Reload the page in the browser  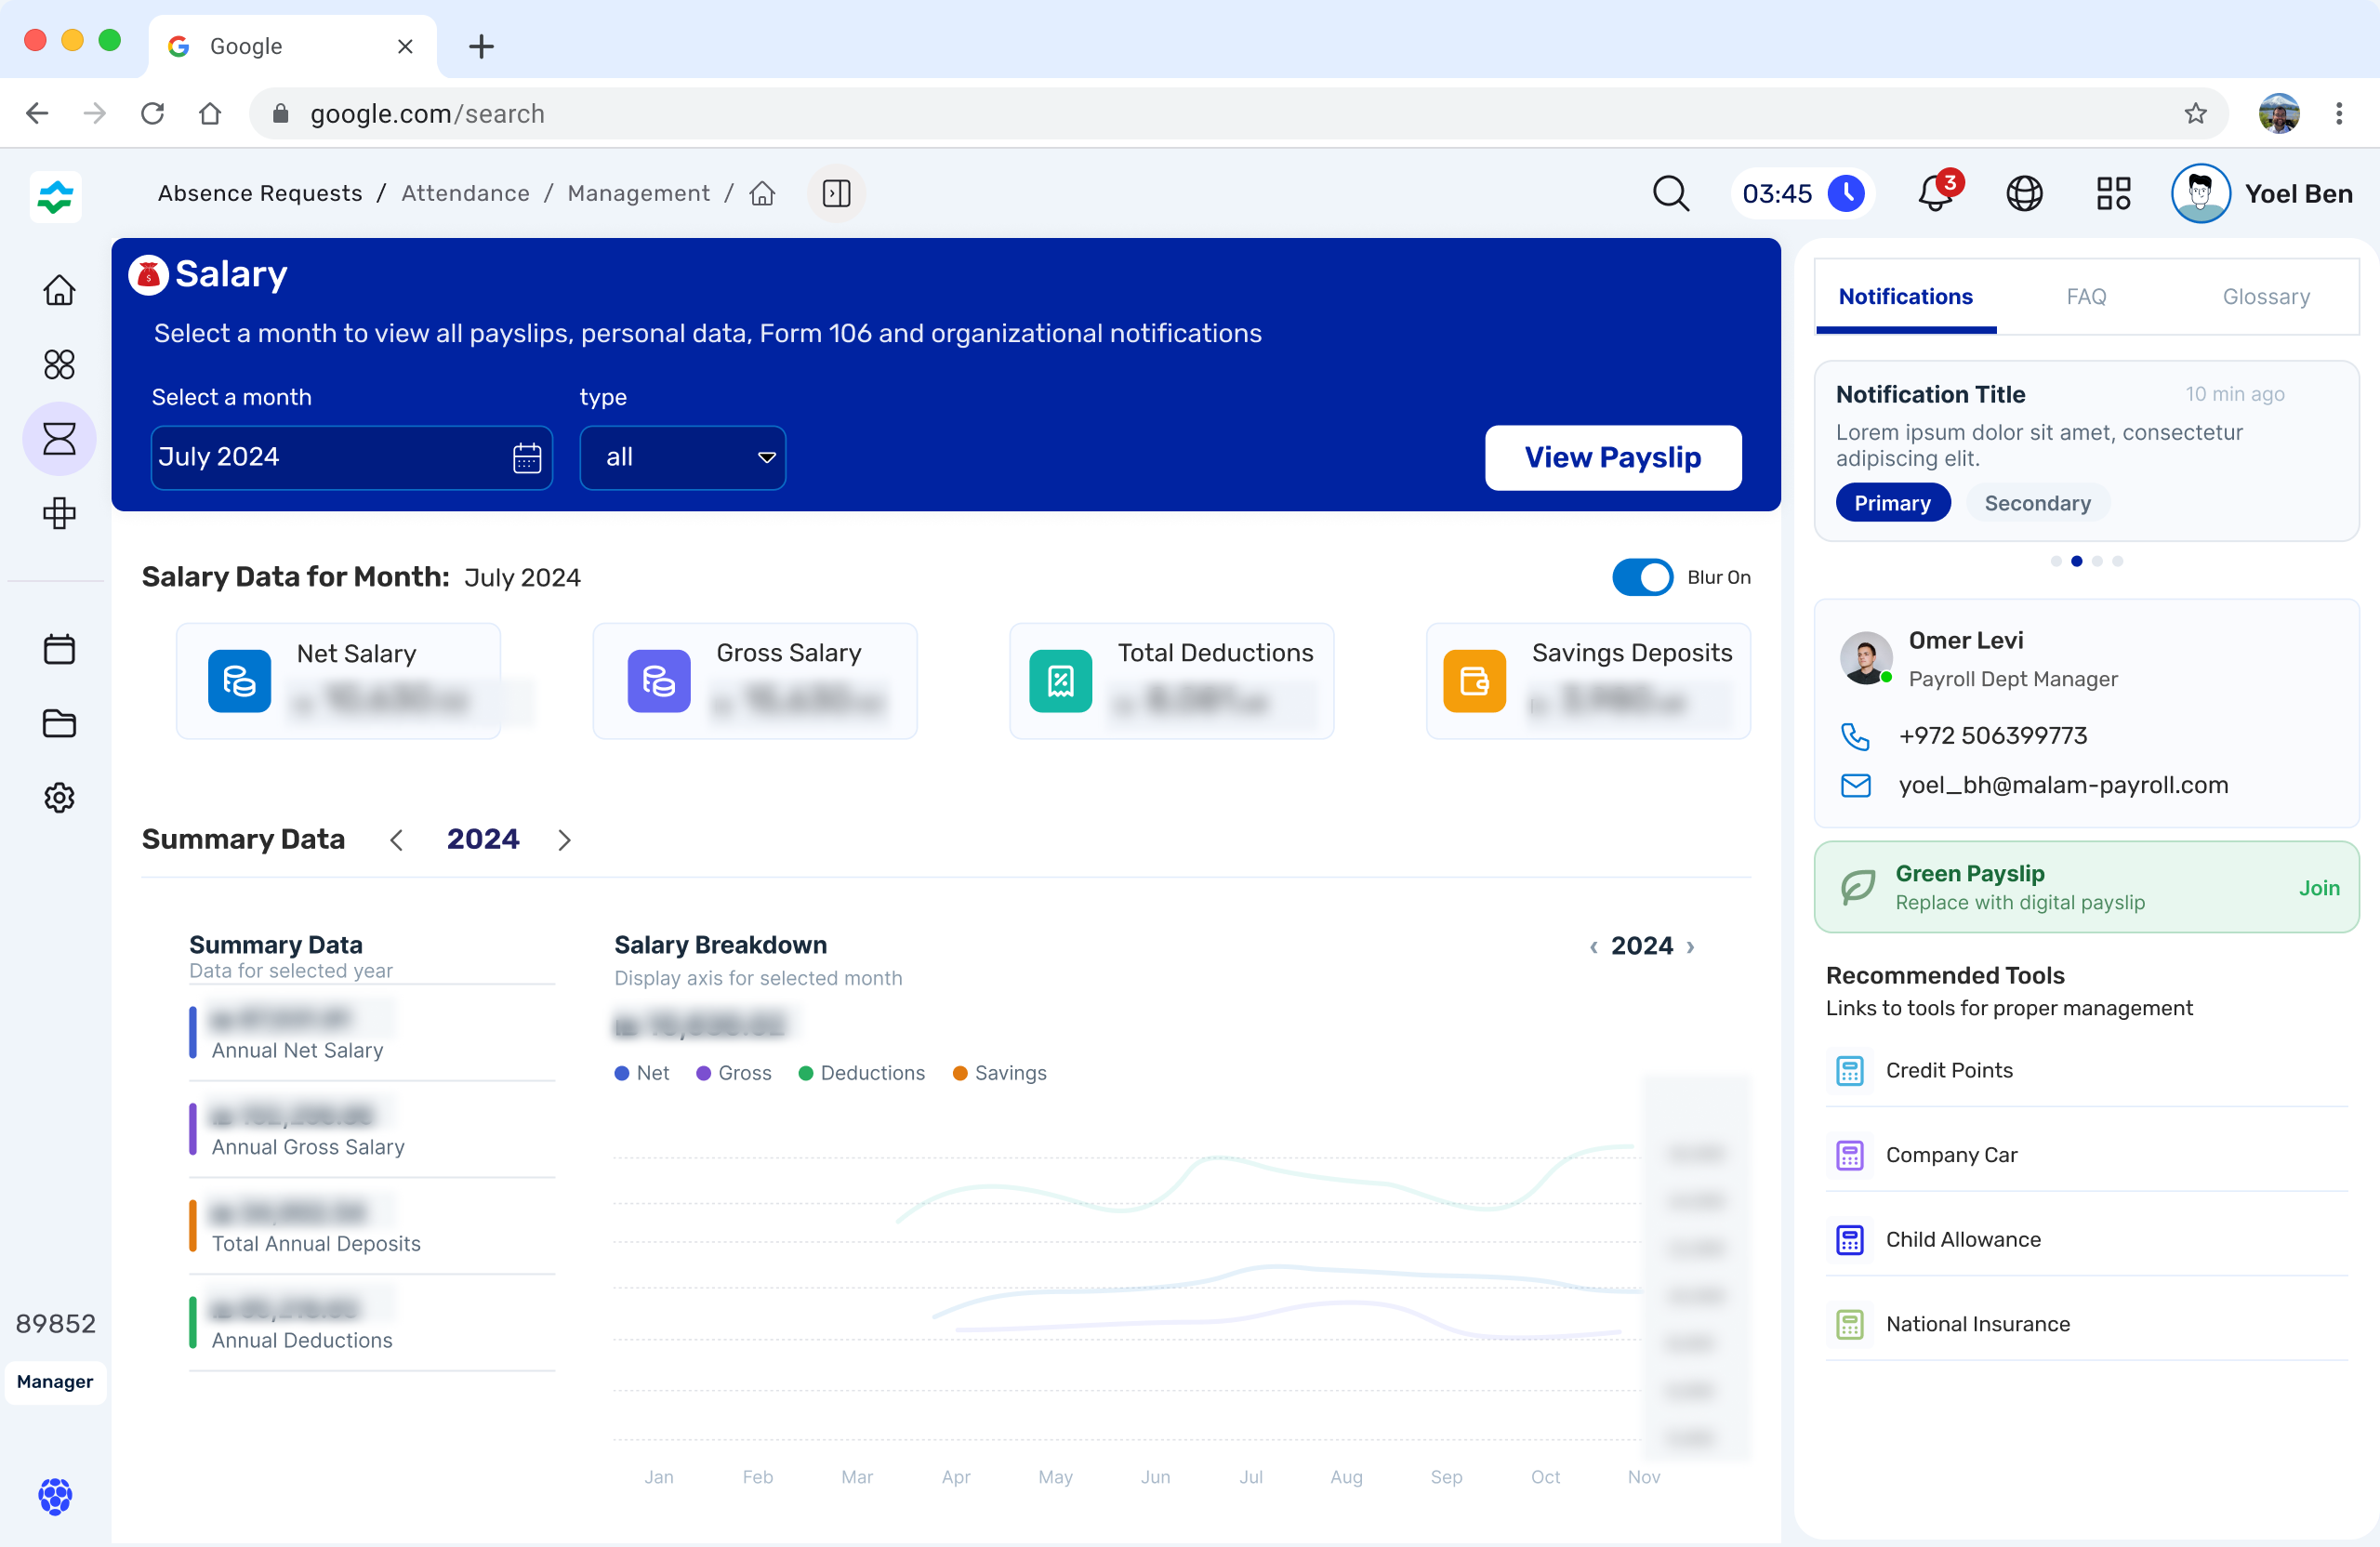(152, 113)
